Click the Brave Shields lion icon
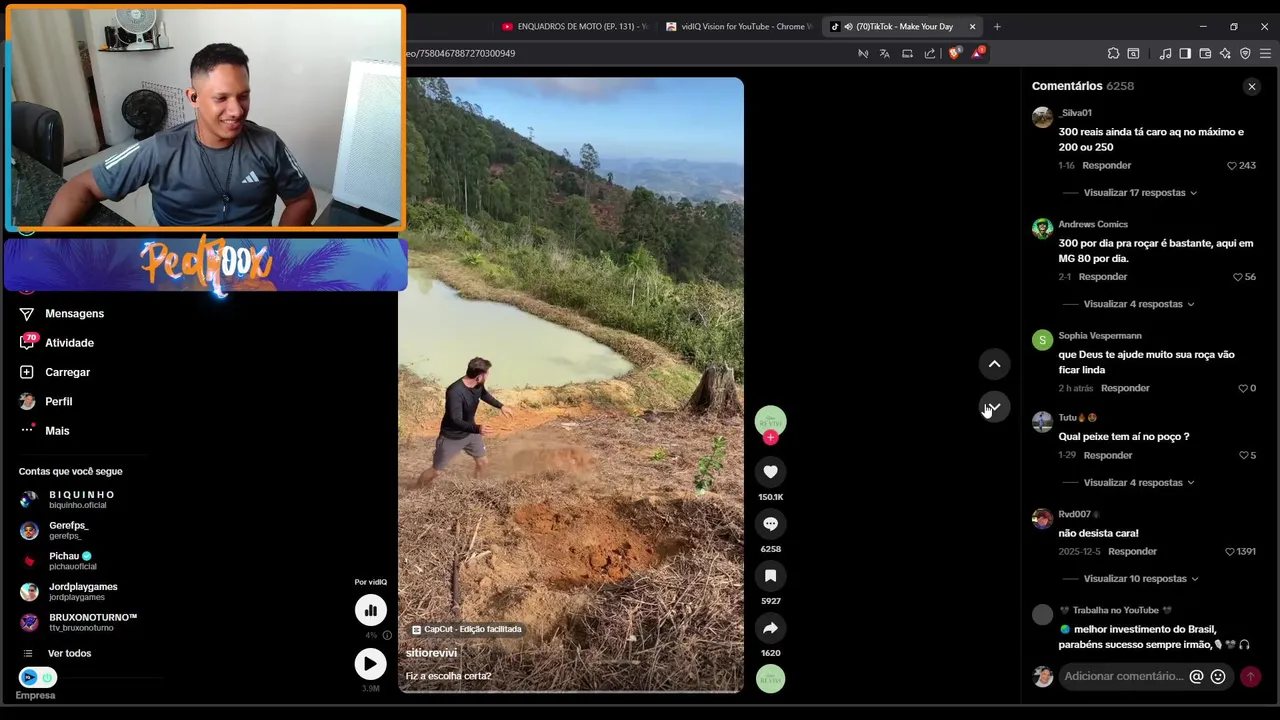Image resolution: width=1280 pixels, height=720 pixels. [953, 54]
